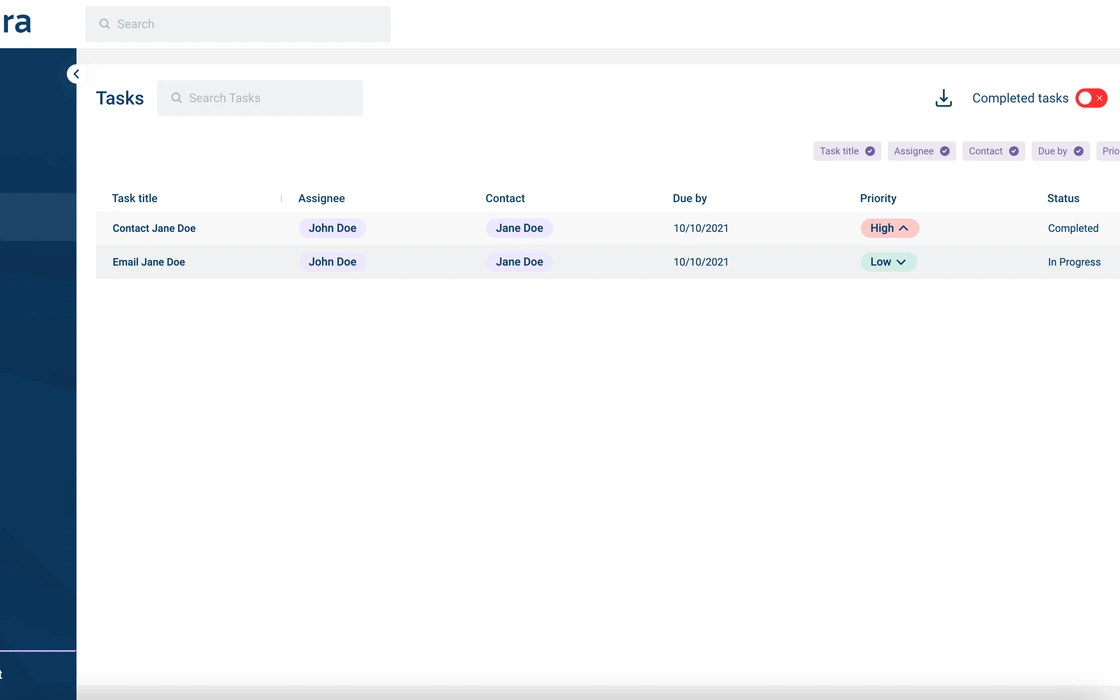Sort by the Contact column header
The image size is (1120, 700).
point(505,198)
